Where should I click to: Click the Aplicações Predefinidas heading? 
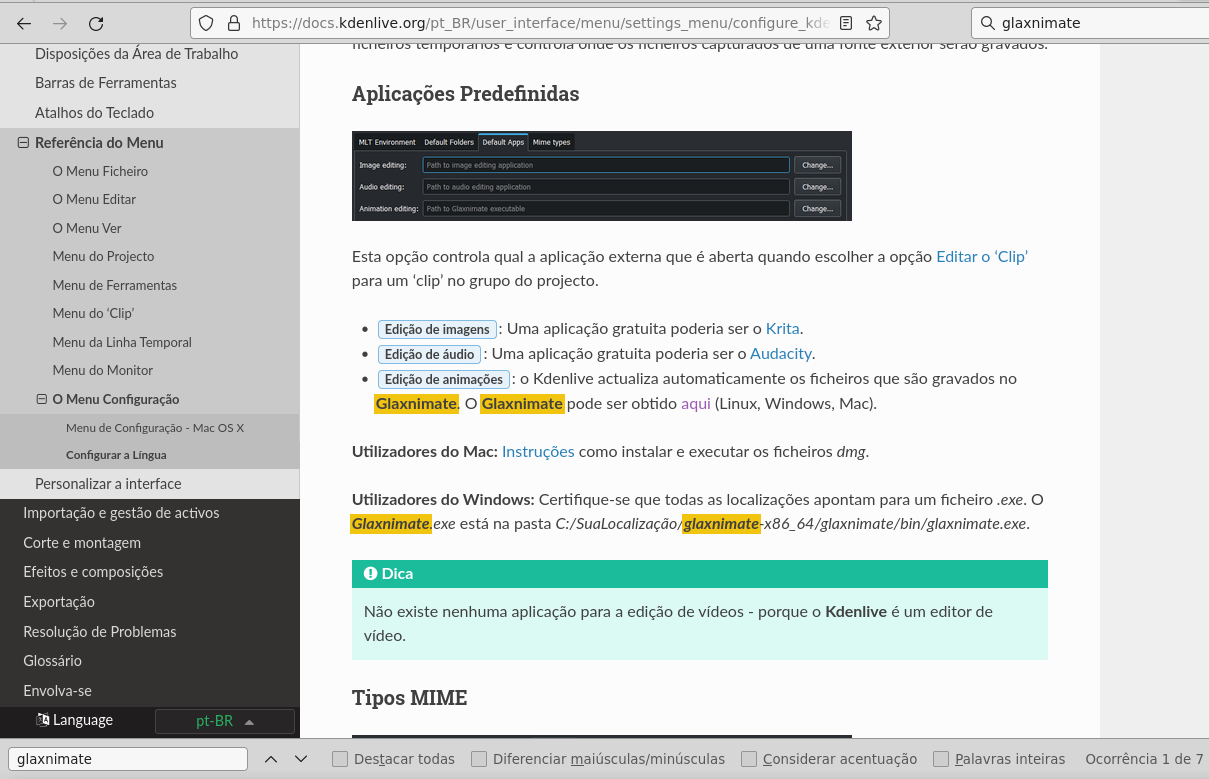[466, 94]
